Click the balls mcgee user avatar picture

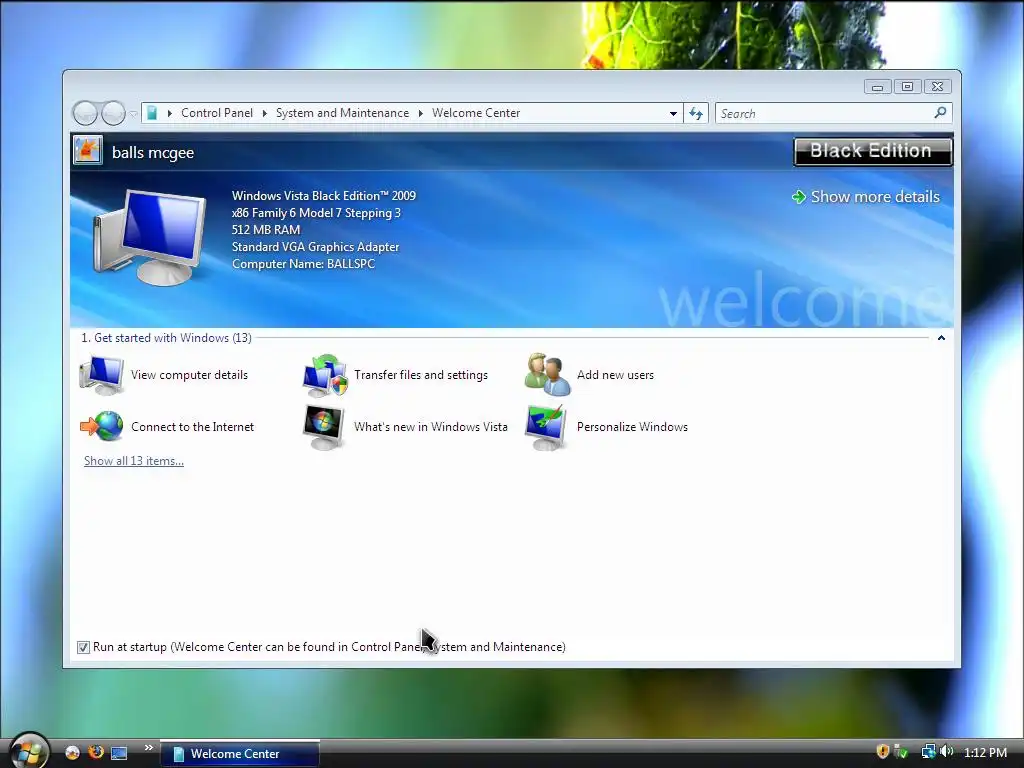click(x=88, y=150)
